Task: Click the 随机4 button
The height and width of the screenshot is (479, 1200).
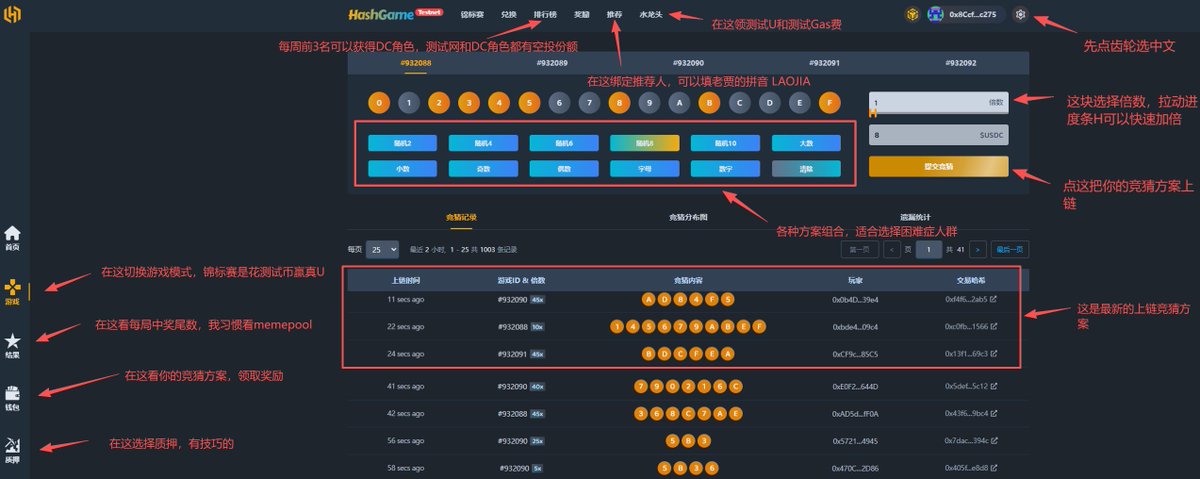Action: pos(484,144)
